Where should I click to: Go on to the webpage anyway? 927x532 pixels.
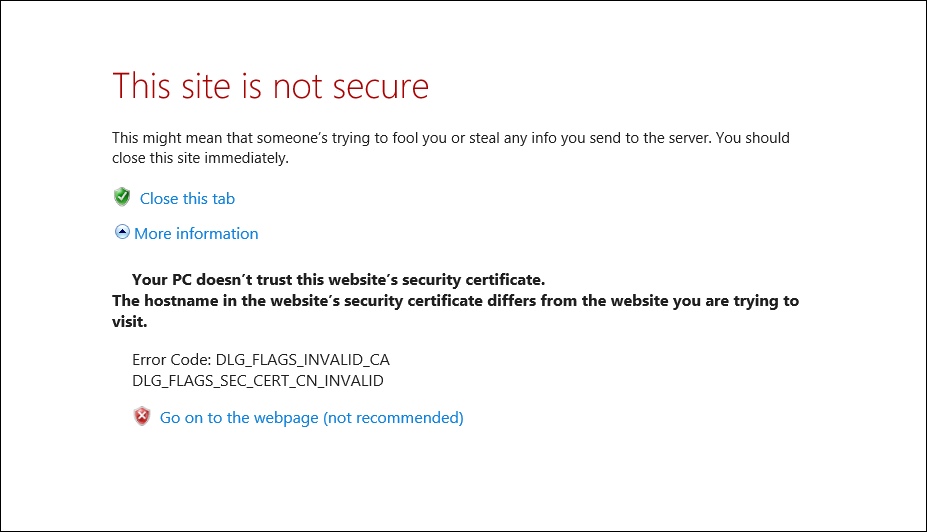[x=240, y=417]
